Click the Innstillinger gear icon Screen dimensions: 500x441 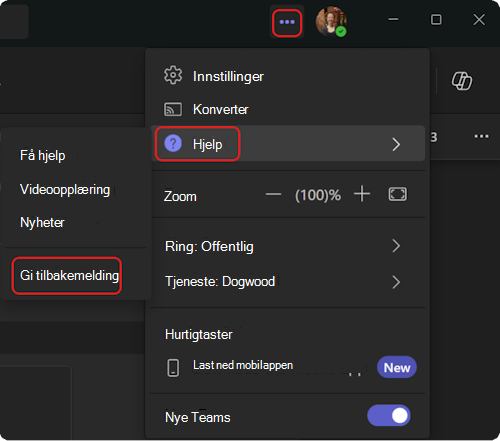coord(173,75)
